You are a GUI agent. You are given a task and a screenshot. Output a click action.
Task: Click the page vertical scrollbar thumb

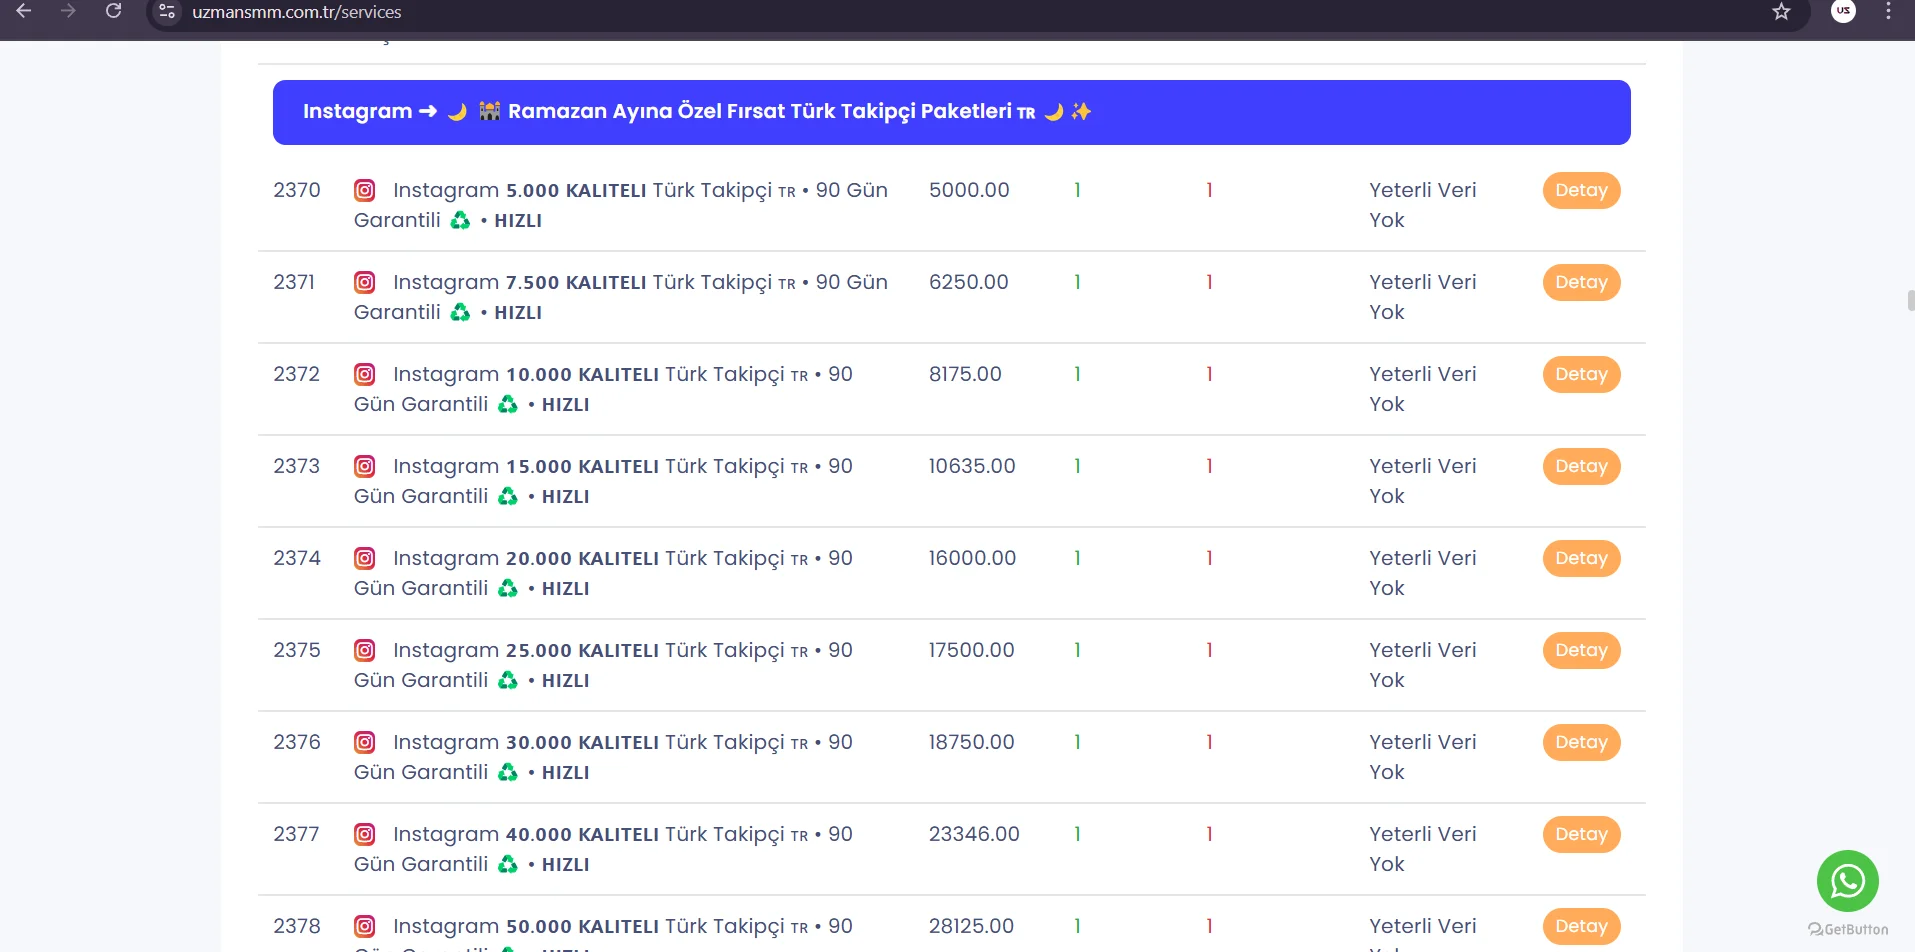(1910, 300)
